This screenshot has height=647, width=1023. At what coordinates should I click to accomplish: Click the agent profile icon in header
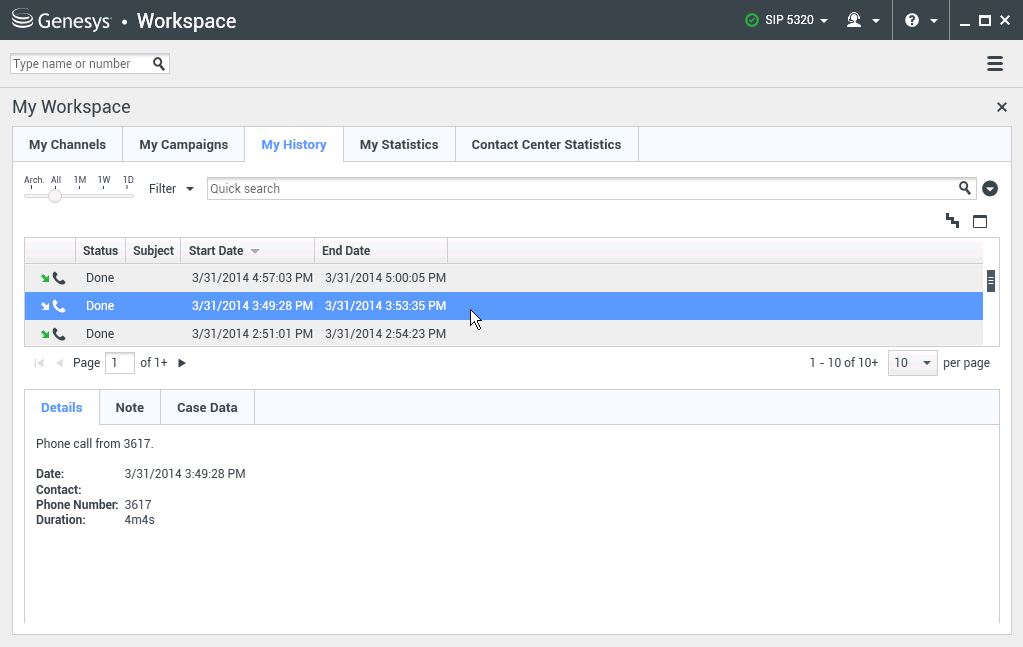coord(854,20)
